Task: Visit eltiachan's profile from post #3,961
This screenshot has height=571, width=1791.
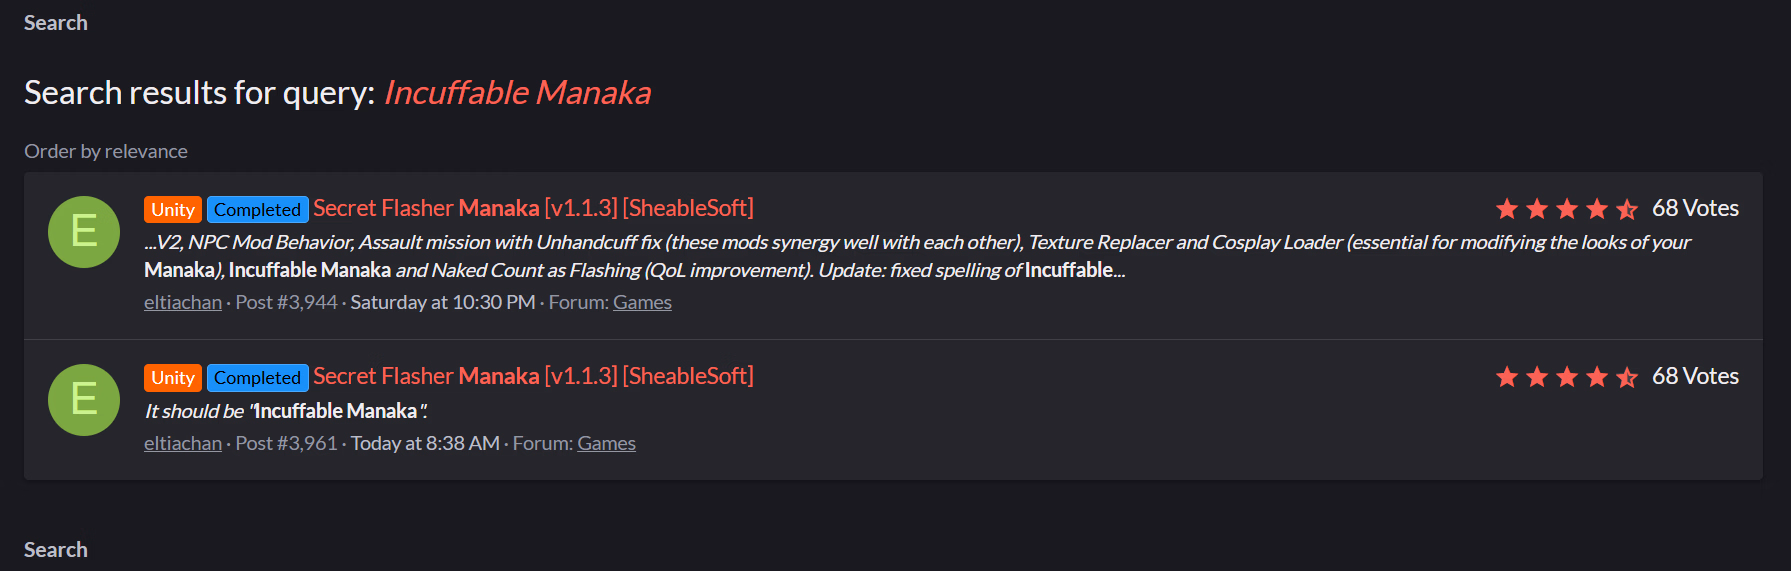Action: click(183, 444)
